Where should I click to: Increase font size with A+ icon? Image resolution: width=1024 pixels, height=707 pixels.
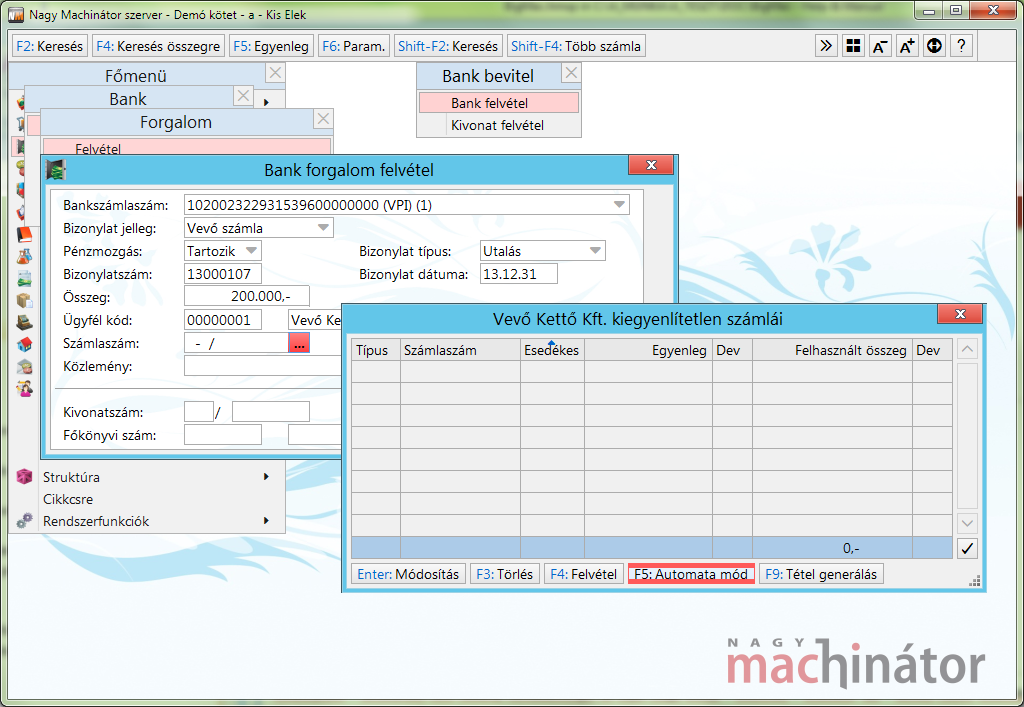907,46
